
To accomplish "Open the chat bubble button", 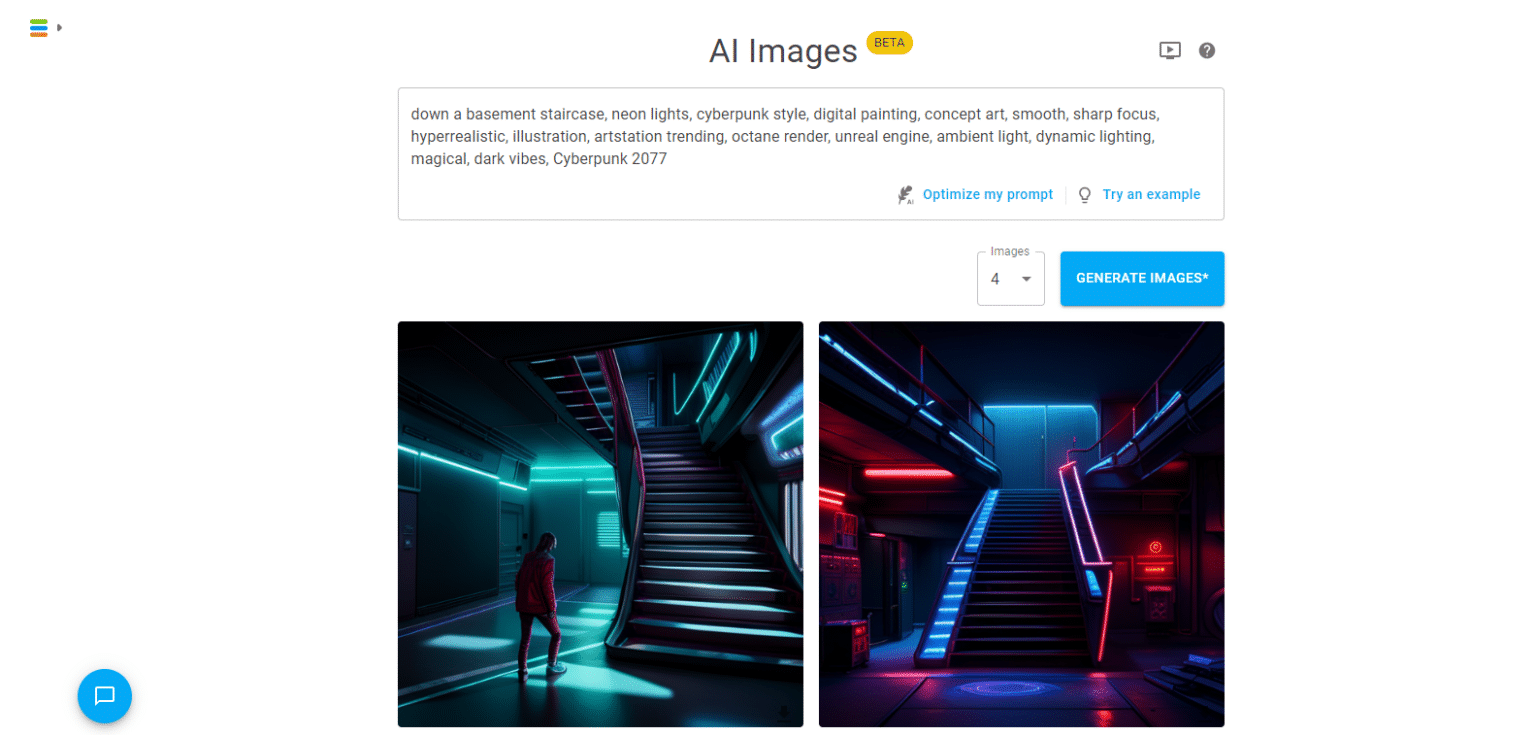I will click(x=105, y=696).
